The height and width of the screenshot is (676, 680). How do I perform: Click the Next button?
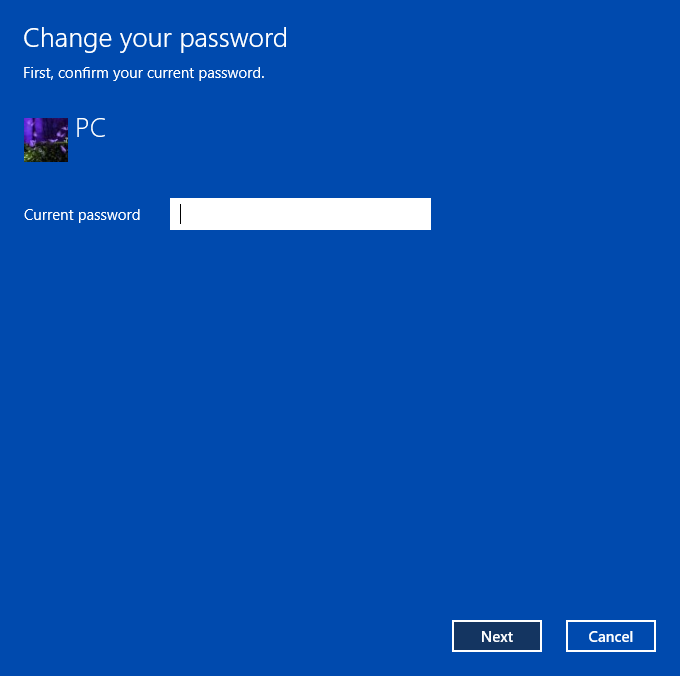point(497,636)
